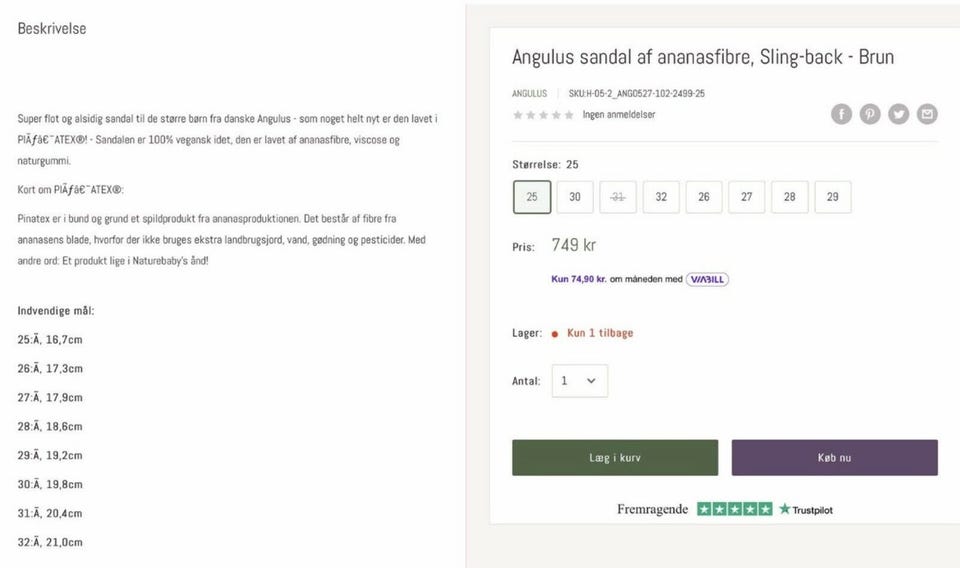Pick size 26 option

click(x=704, y=197)
